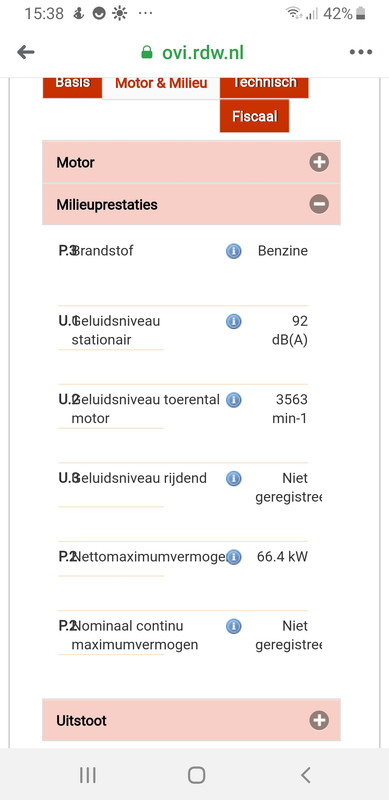This screenshot has height=800, width=389.
Task: Open info icon for Geluidsniveau rijdend
Action: 233,479
